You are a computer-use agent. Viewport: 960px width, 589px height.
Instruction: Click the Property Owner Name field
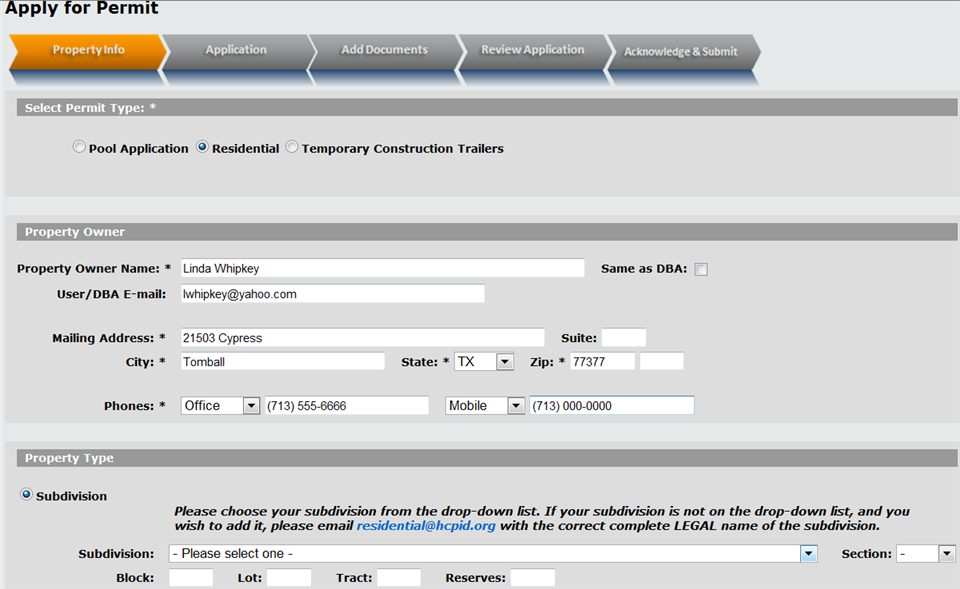point(383,268)
